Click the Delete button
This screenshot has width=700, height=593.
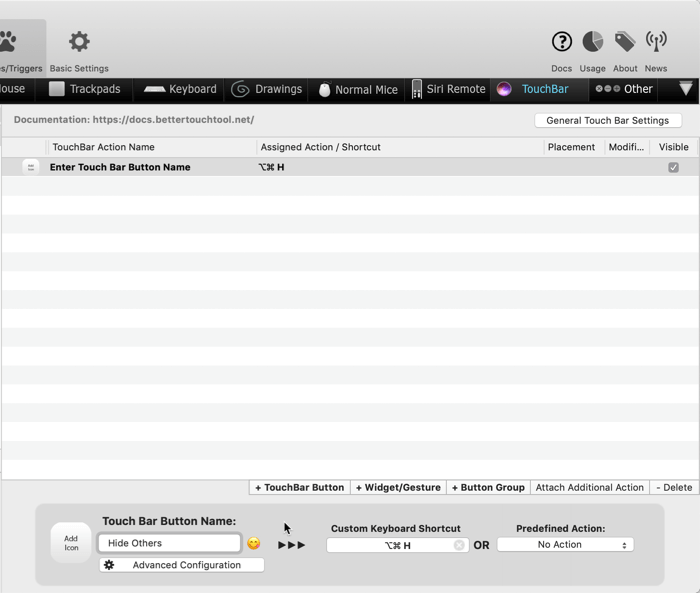pyautogui.click(x=674, y=487)
